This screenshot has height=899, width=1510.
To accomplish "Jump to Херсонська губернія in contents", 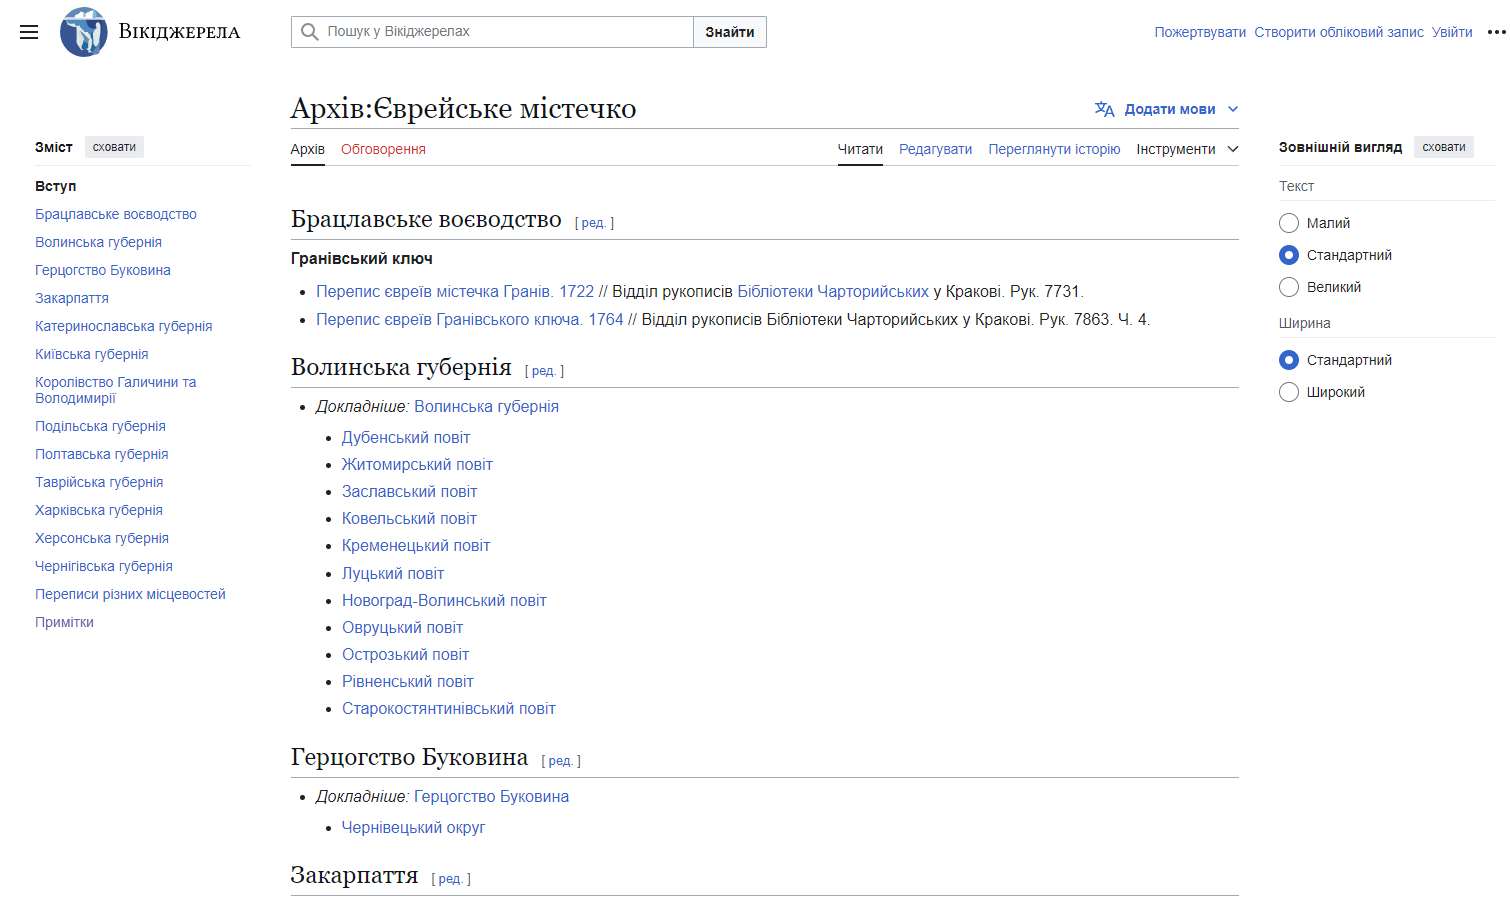I will 102,538.
